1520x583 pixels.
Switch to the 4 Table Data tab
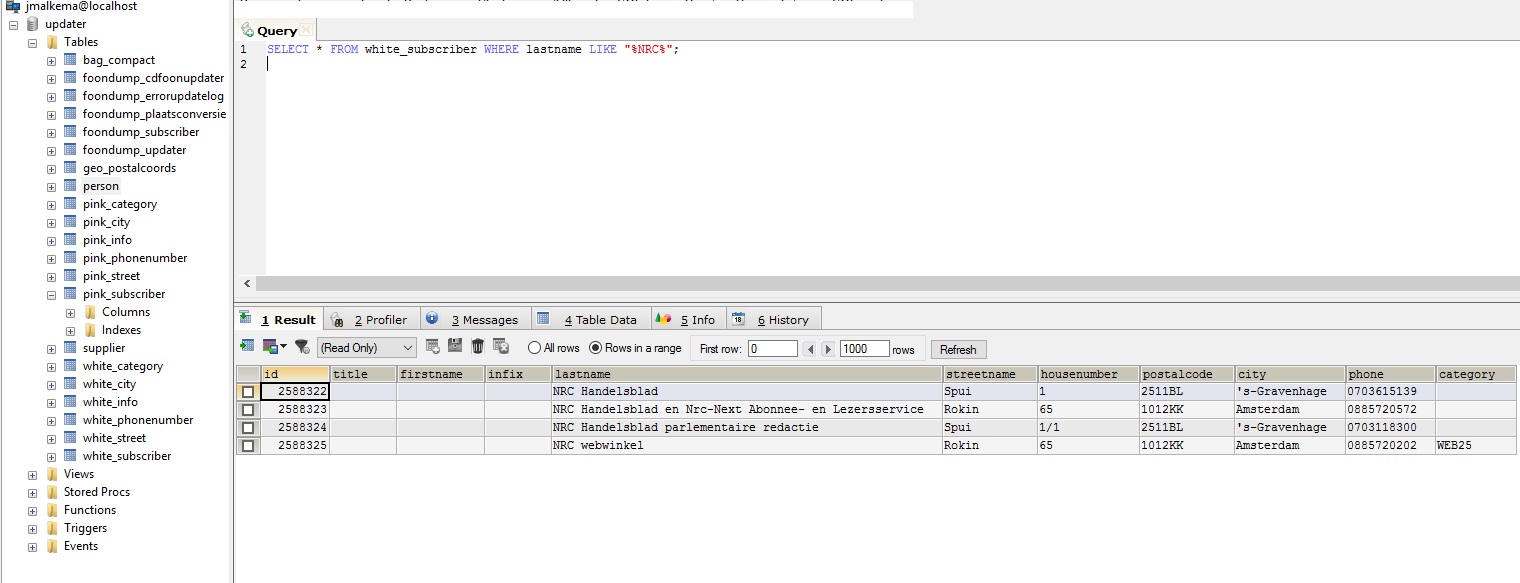pyautogui.click(x=591, y=319)
